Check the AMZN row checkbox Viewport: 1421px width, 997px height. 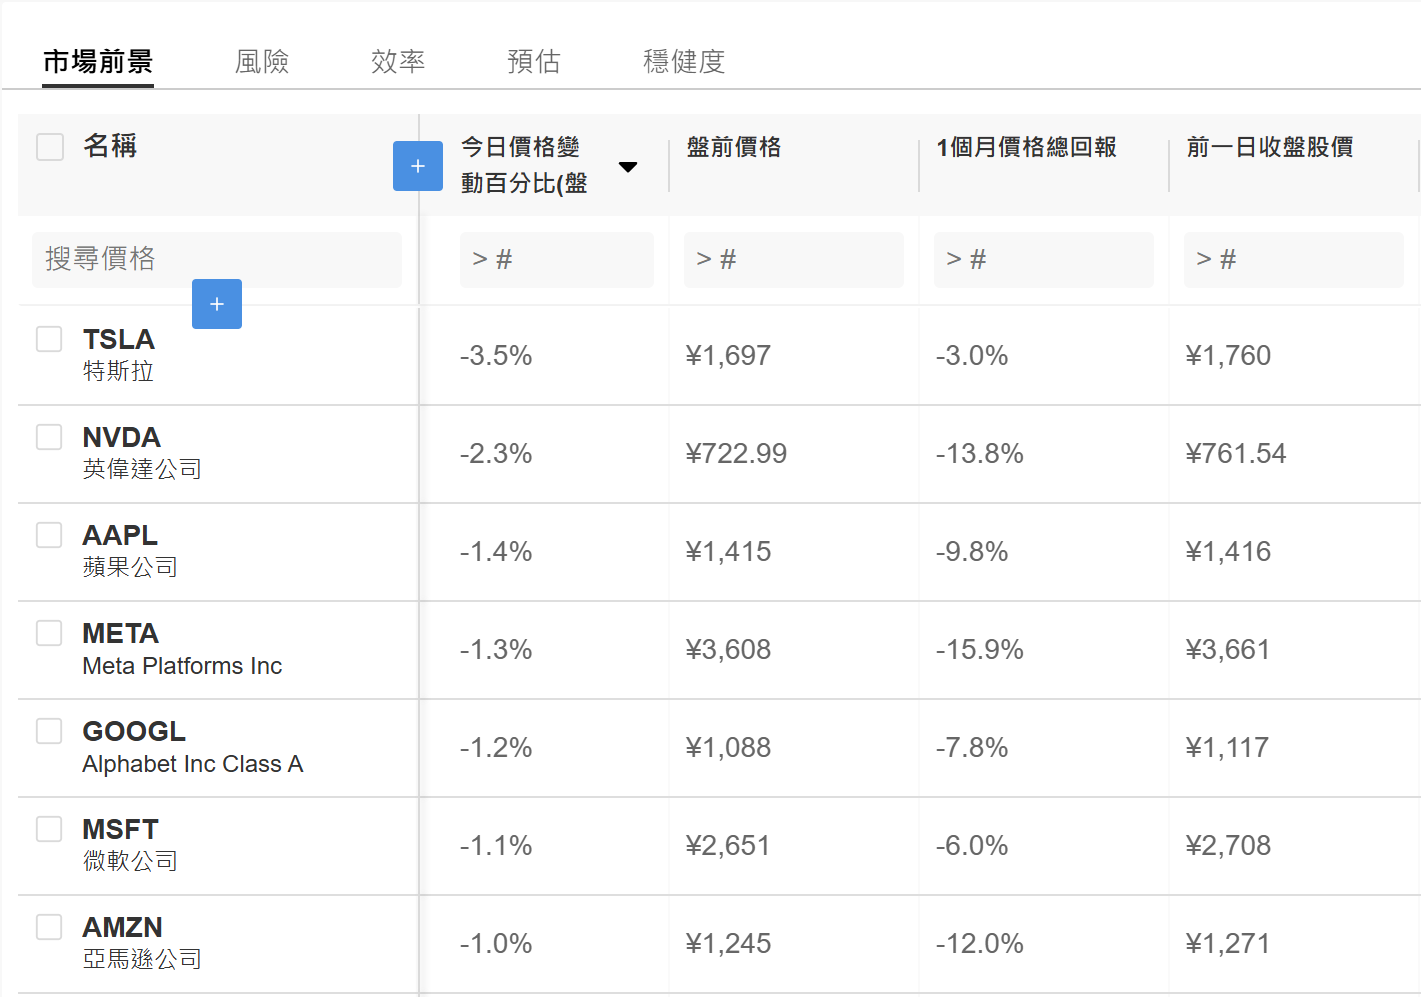[49, 927]
